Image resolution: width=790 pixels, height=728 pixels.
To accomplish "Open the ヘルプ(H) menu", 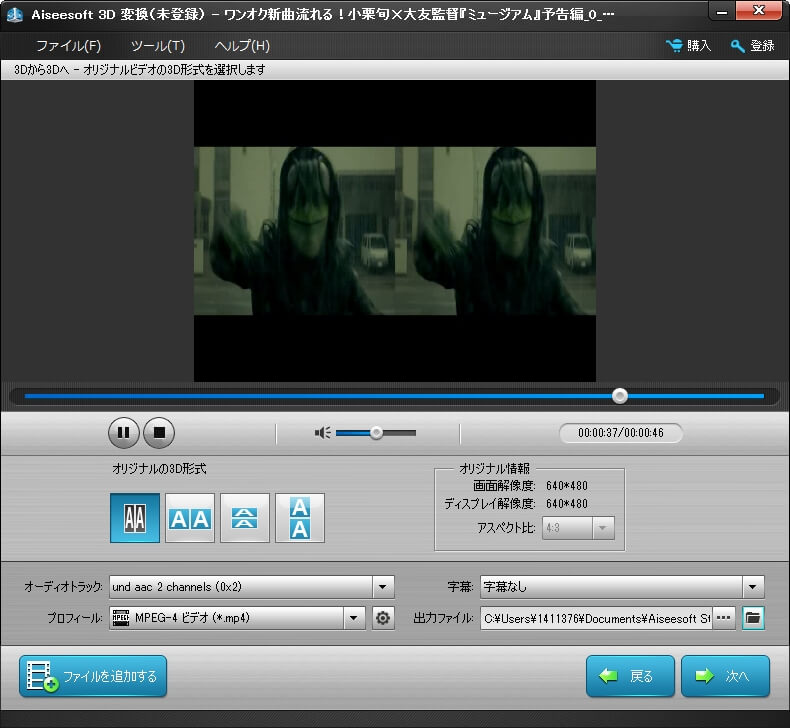I will [242, 46].
